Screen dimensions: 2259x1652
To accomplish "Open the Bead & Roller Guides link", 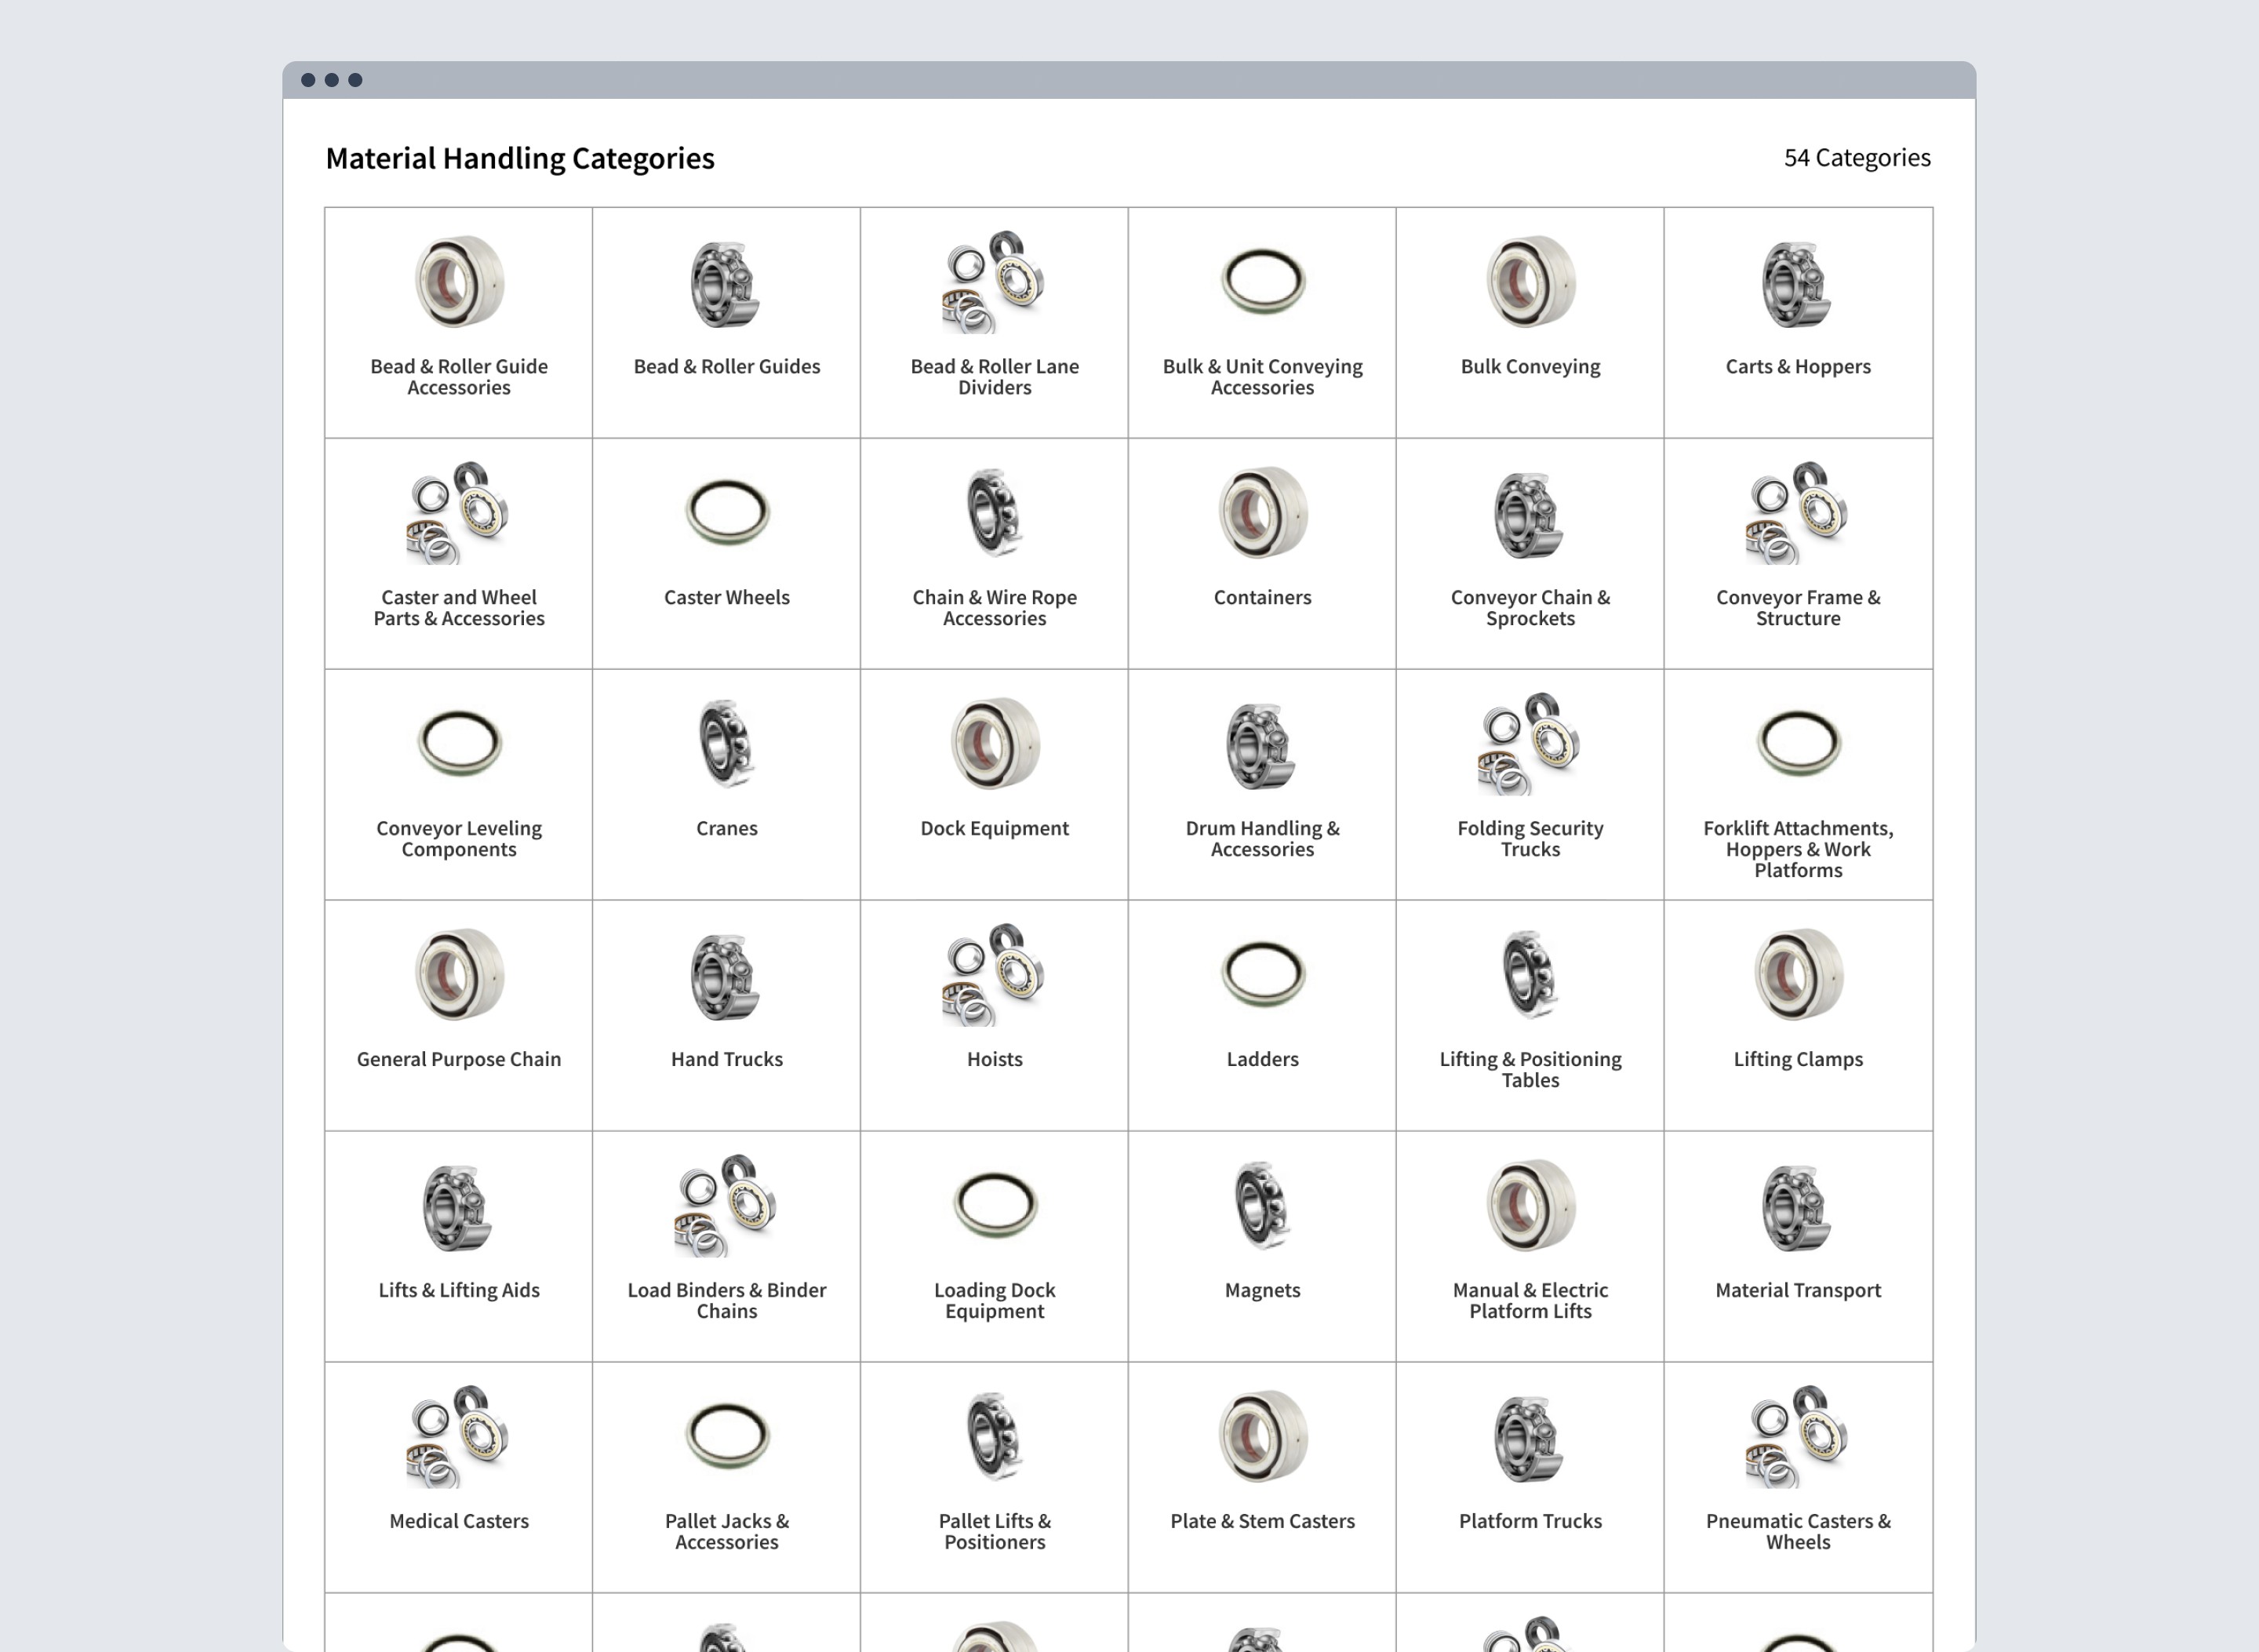I will (x=726, y=367).
